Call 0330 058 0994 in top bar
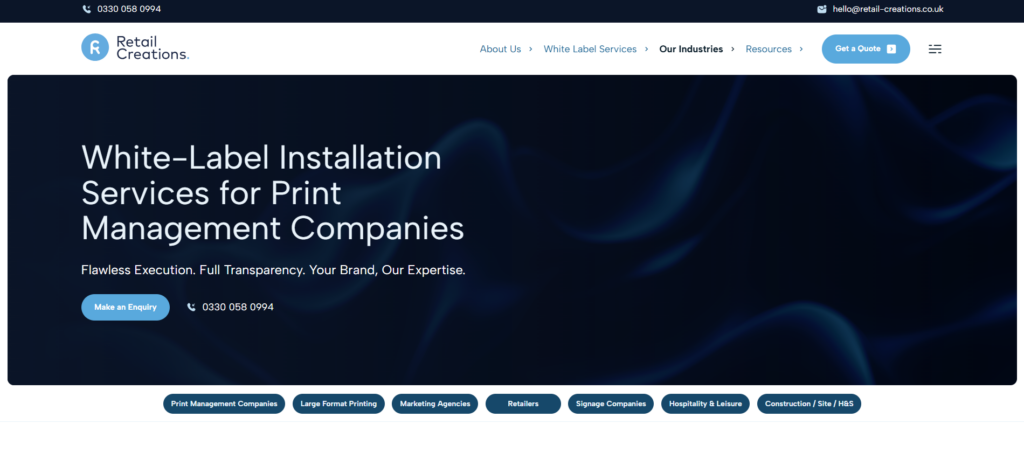Screen dimensions: 1024x466 129,9
